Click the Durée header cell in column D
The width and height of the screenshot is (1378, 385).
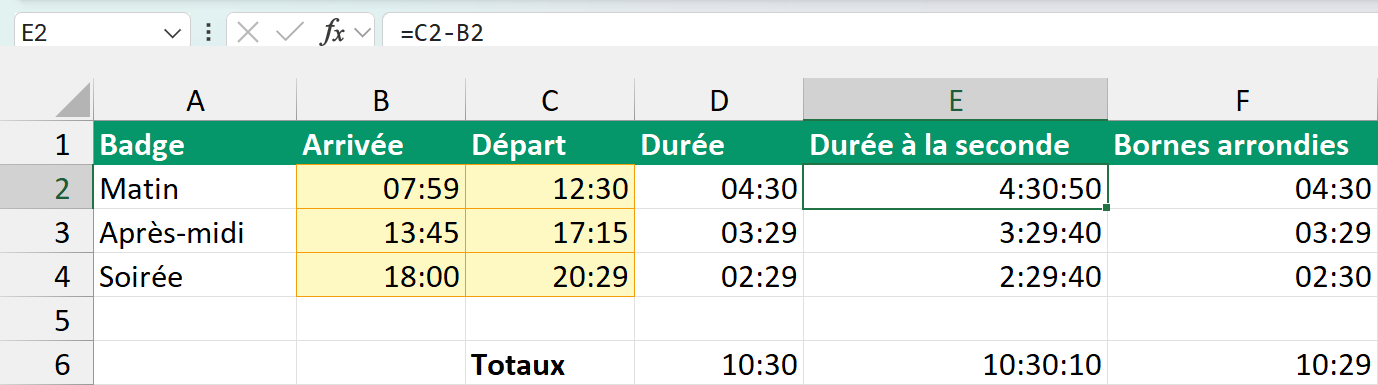point(719,144)
